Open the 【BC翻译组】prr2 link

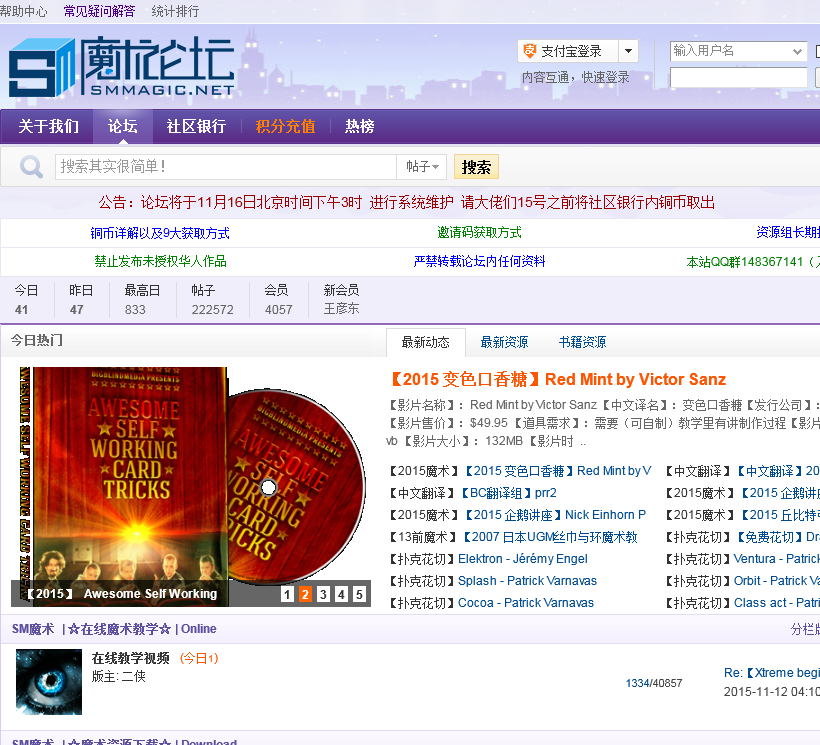(508, 493)
